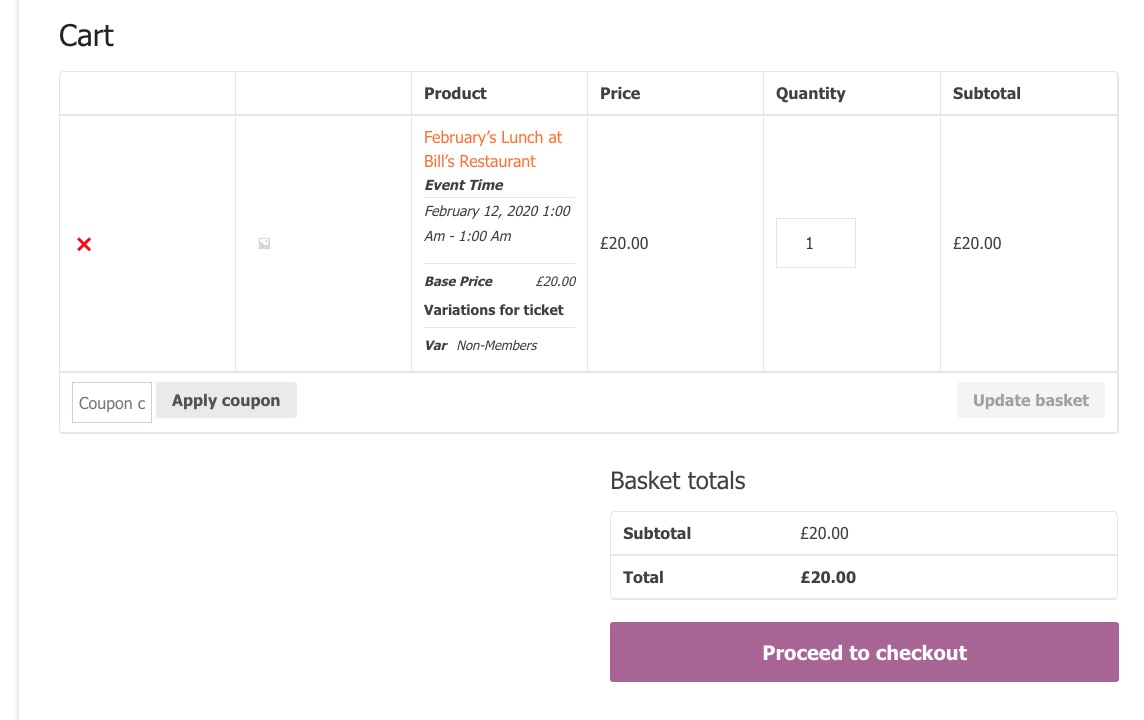The height and width of the screenshot is (720, 1144).
Task: Click the Cart page heading
Action: [86, 36]
